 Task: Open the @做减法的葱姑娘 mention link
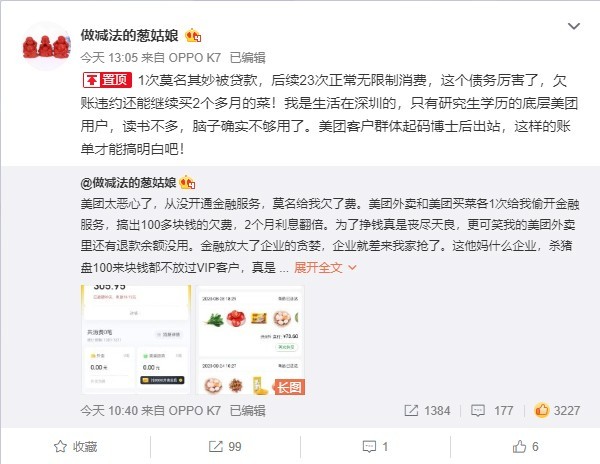[x=128, y=183]
